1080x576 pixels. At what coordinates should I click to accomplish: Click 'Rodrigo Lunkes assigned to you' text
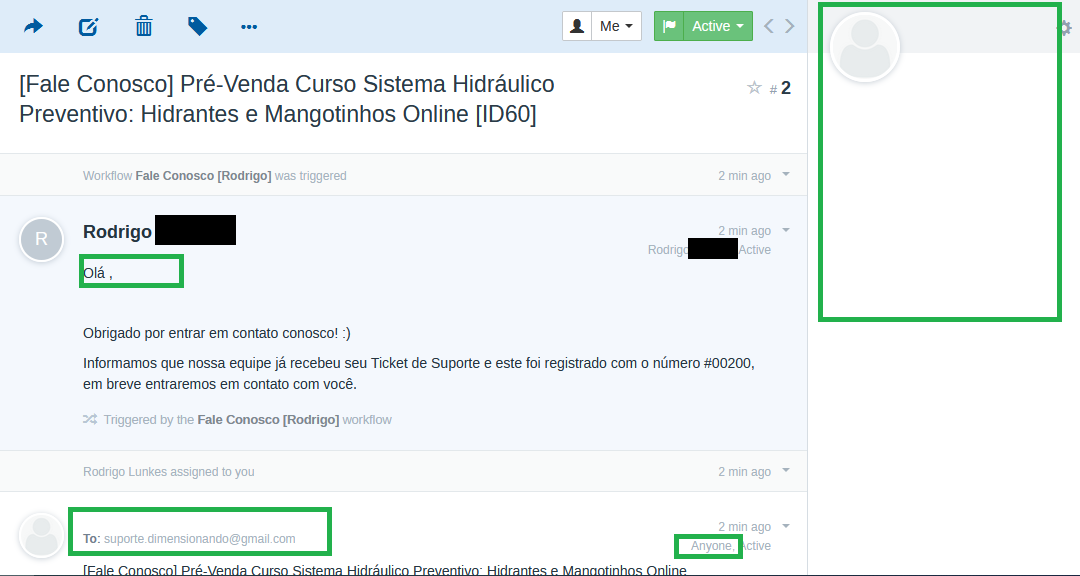point(169,472)
